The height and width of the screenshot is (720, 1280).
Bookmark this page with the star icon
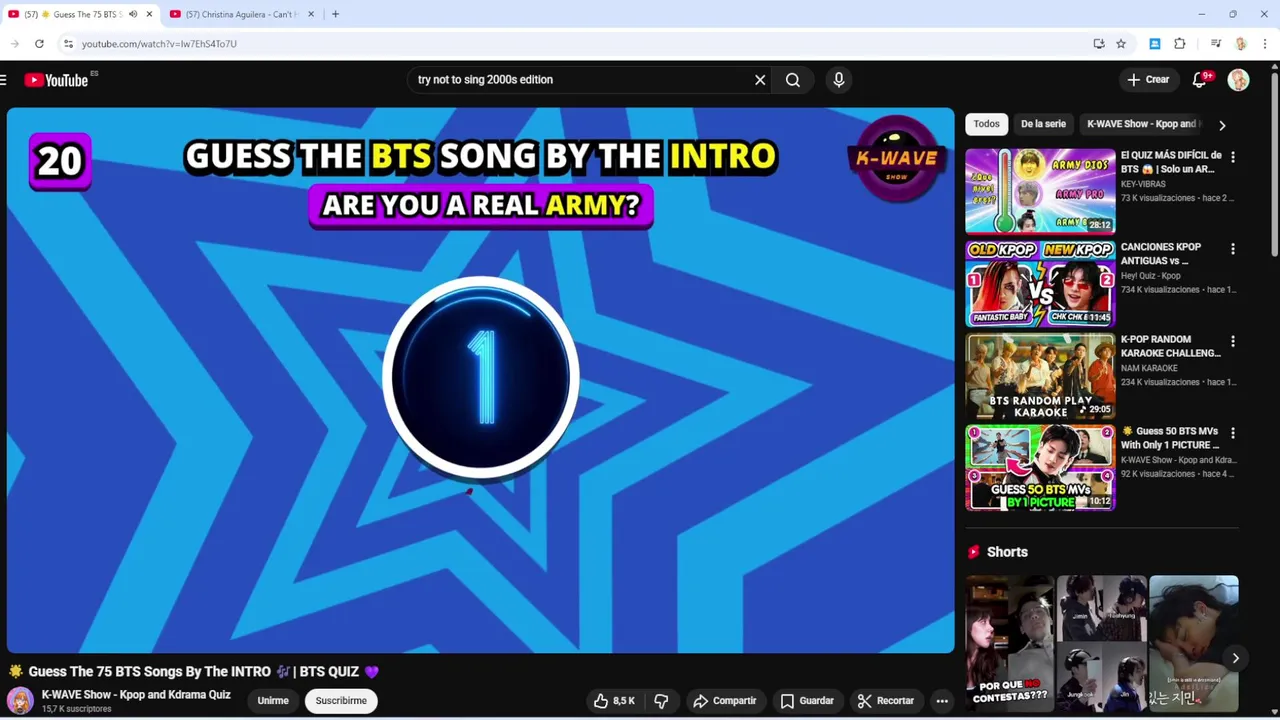(x=1121, y=44)
